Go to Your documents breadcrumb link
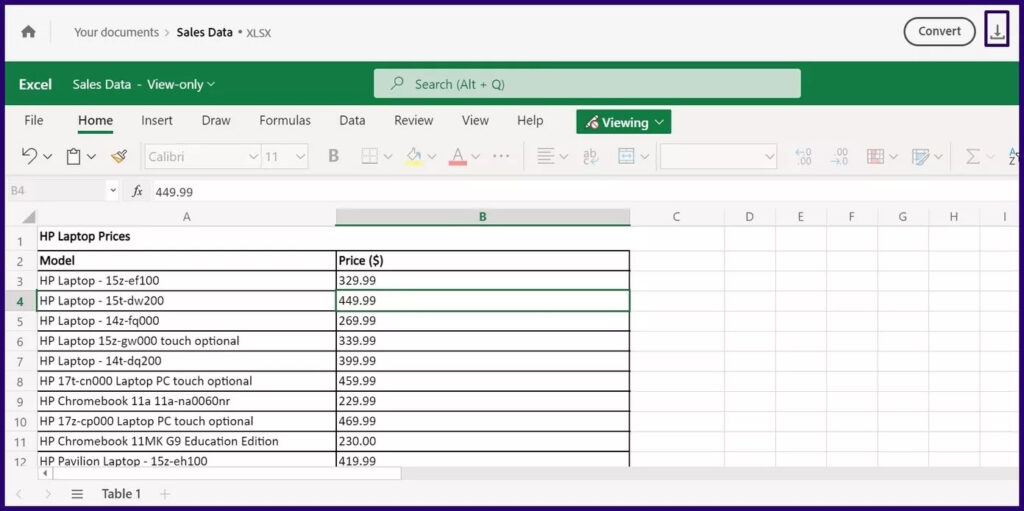 [x=116, y=32]
